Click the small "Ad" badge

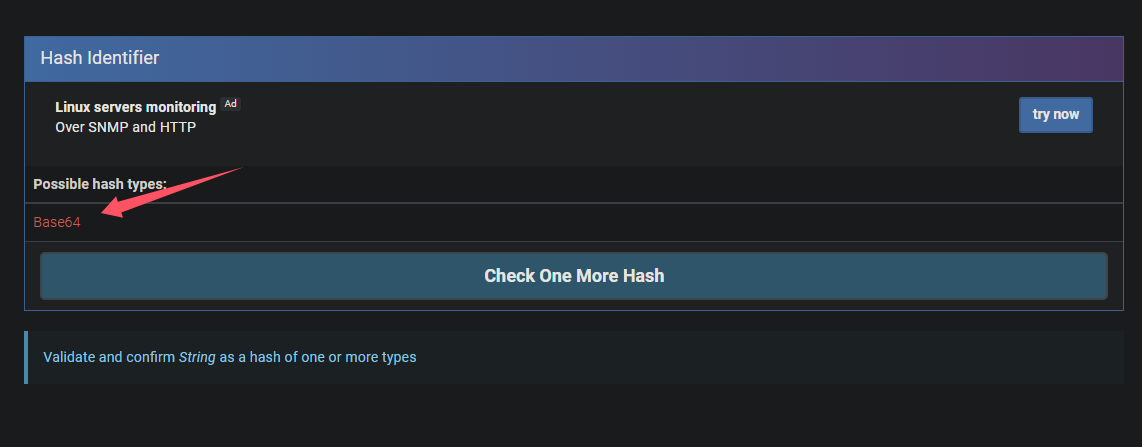pos(231,104)
